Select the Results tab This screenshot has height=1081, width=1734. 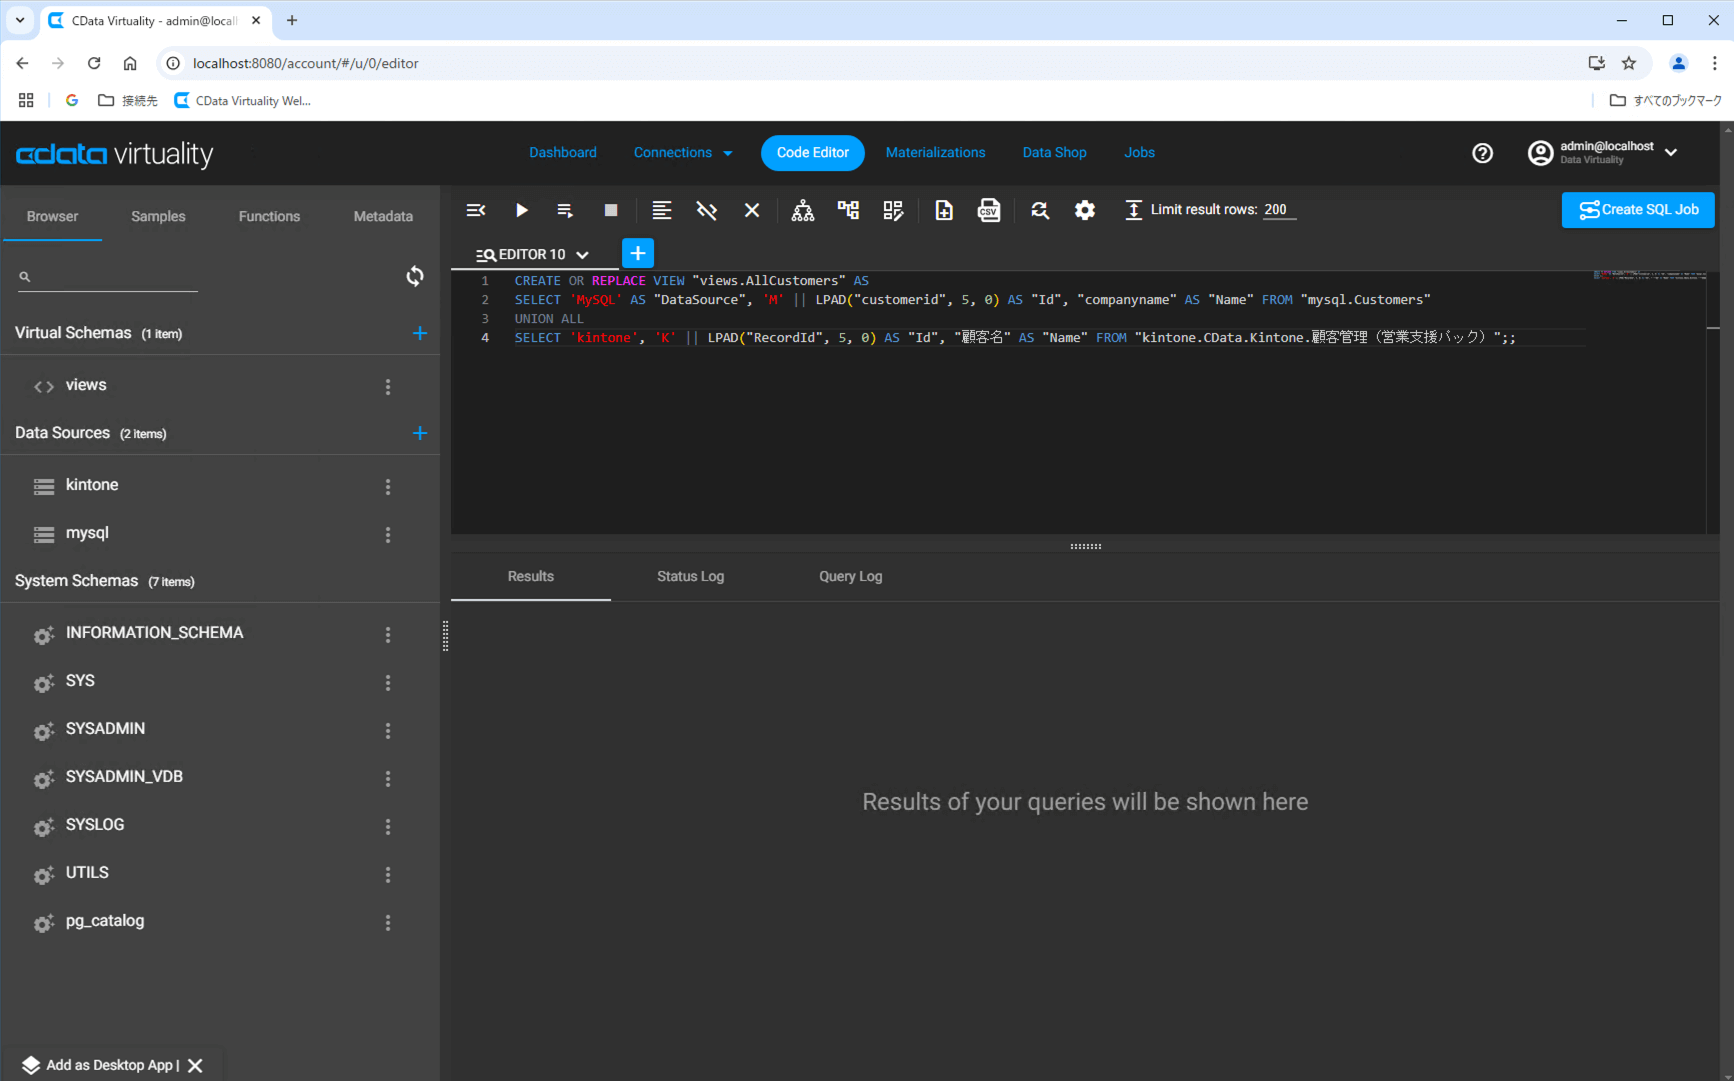click(530, 576)
